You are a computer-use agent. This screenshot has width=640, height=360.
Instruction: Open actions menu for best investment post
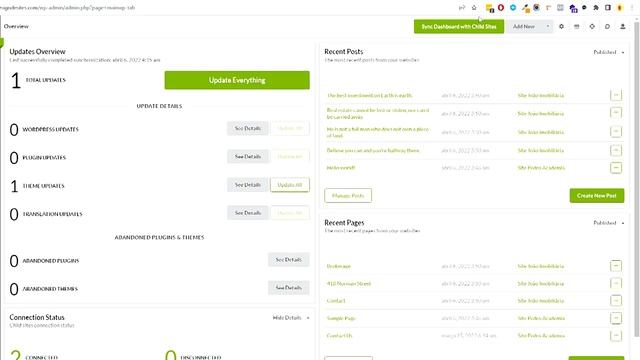(x=616, y=95)
